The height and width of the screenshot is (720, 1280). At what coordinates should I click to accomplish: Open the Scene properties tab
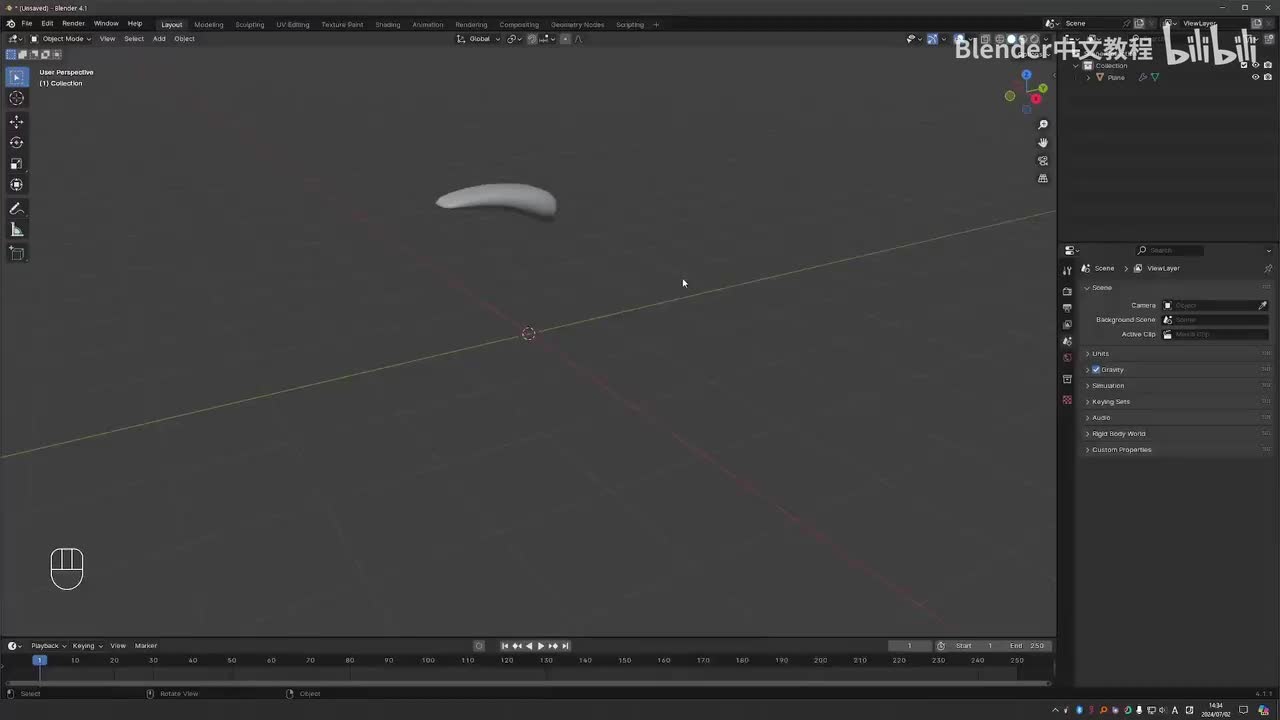click(x=1067, y=341)
